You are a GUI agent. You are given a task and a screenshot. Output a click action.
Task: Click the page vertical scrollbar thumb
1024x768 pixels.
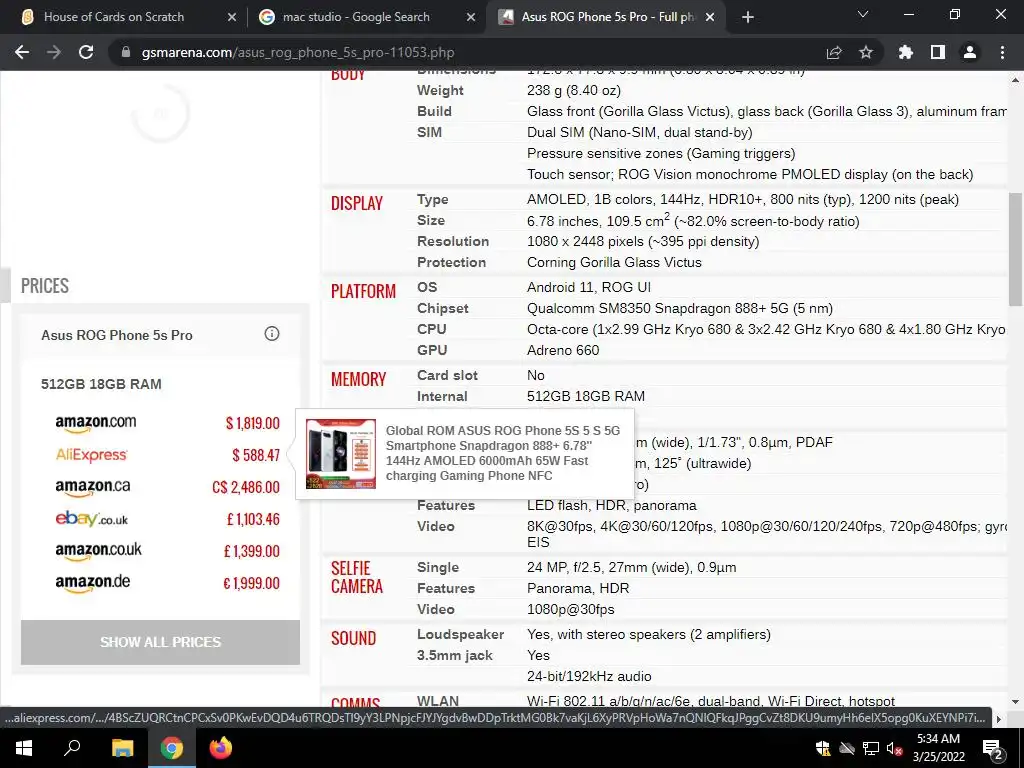[x=1015, y=247]
